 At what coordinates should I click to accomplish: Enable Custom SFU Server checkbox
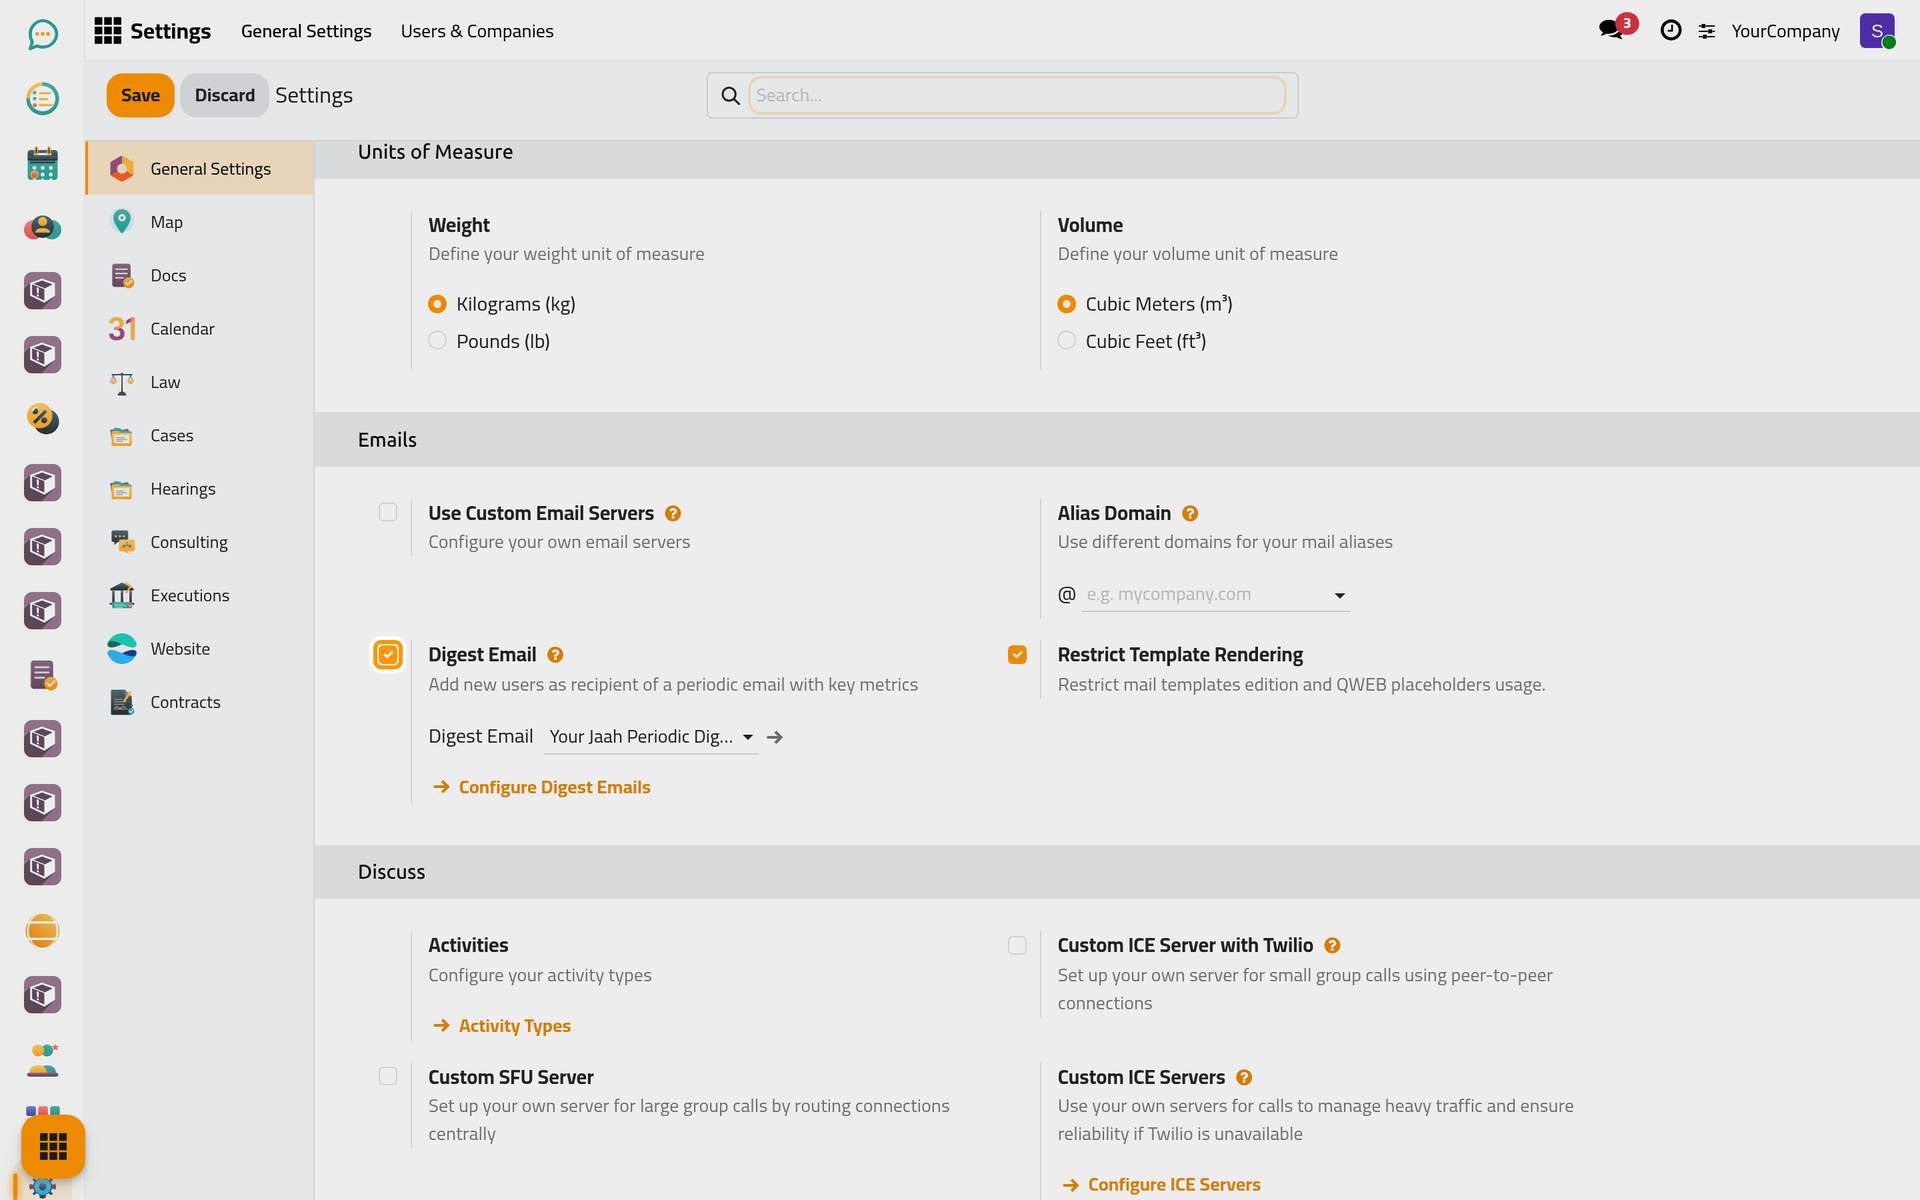[x=388, y=1076]
